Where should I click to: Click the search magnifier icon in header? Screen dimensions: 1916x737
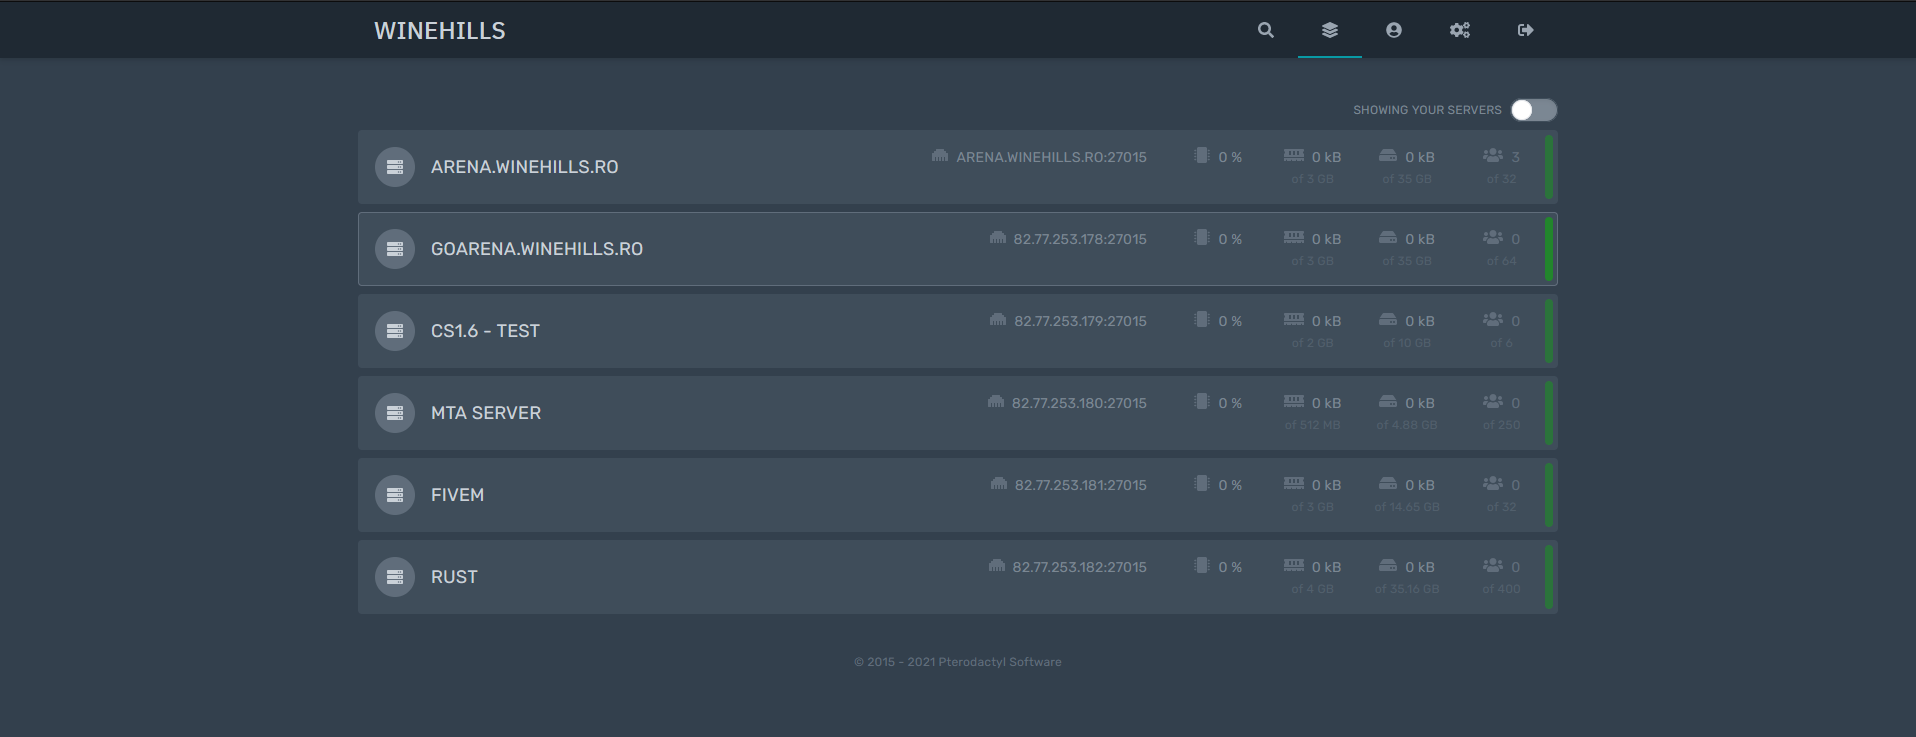coord(1265,30)
